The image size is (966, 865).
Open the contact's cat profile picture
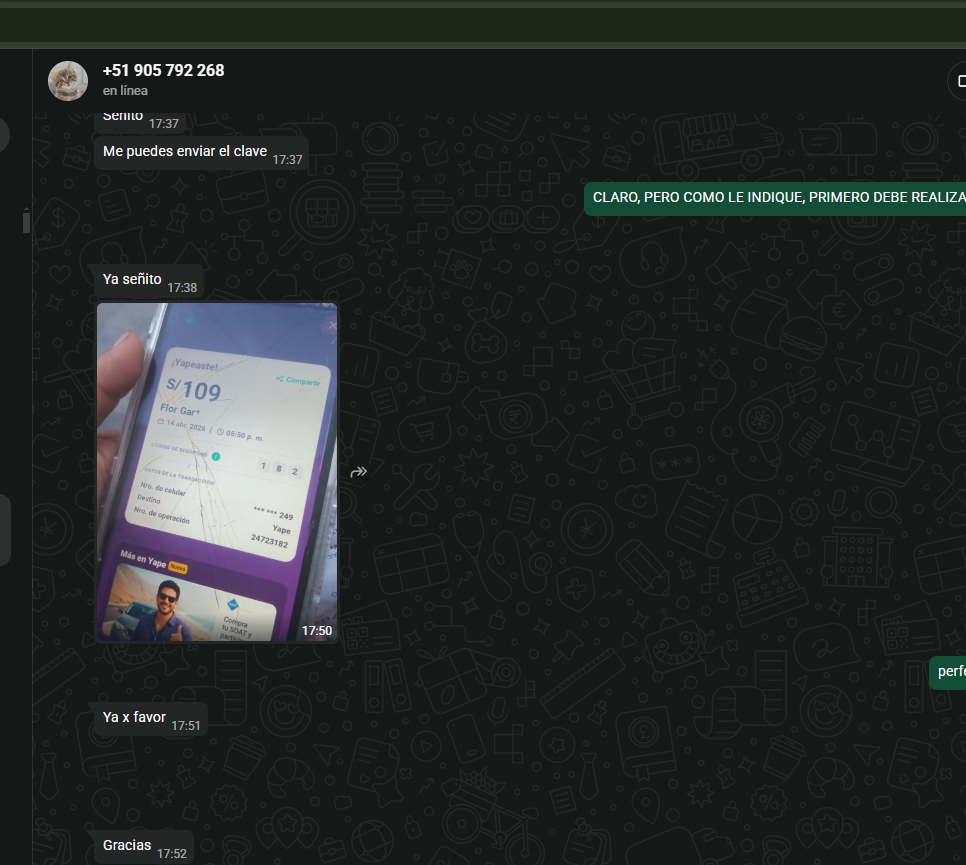pyautogui.click(x=68, y=81)
